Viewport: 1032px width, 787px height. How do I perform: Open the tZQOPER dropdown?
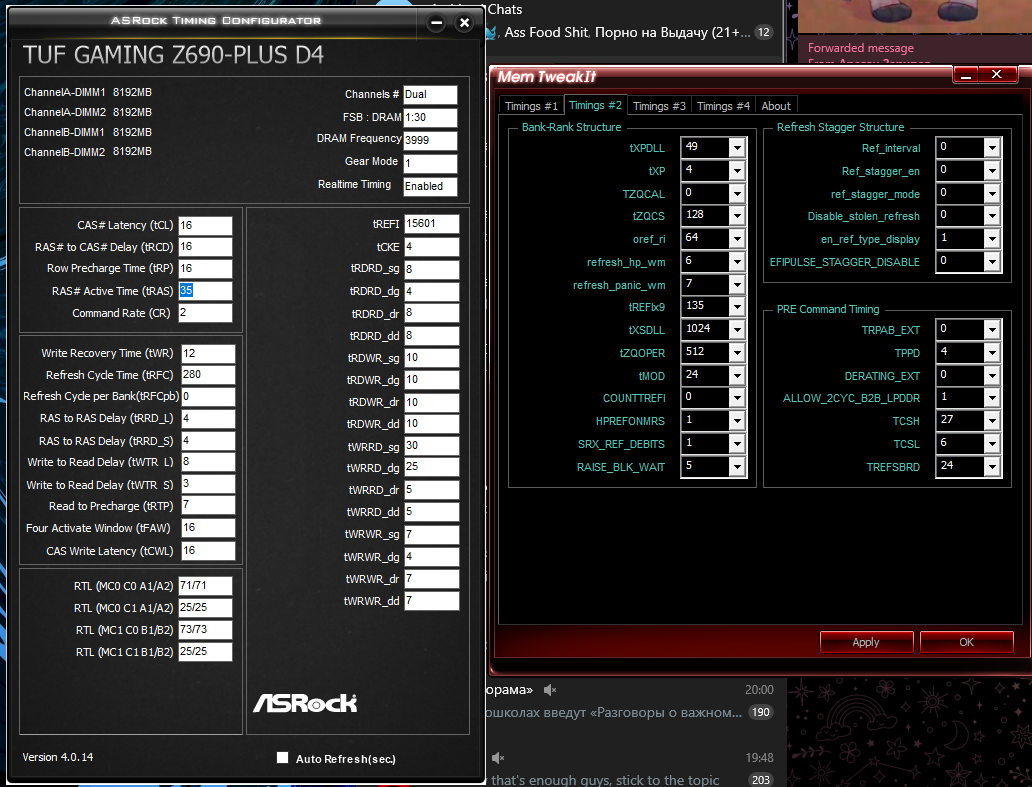tap(737, 353)
